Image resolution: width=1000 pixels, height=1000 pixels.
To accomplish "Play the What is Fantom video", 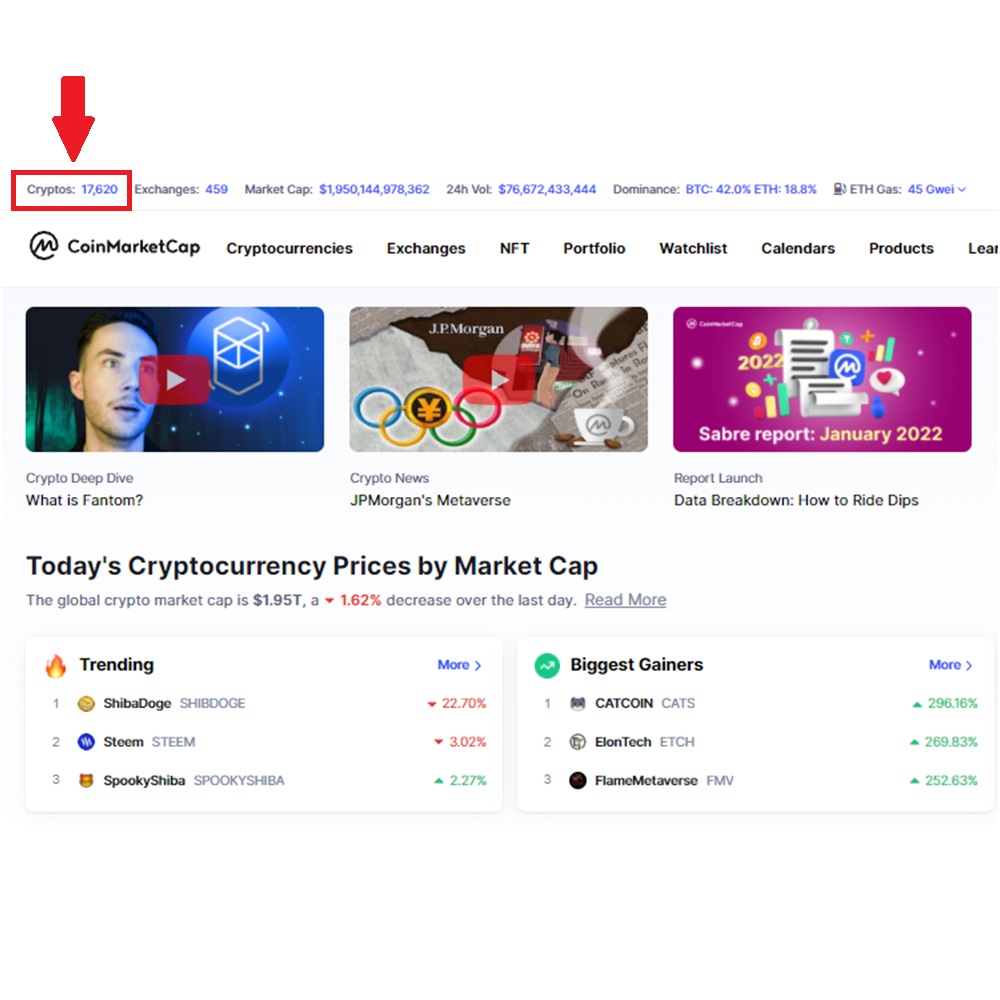I will (175, 379).
